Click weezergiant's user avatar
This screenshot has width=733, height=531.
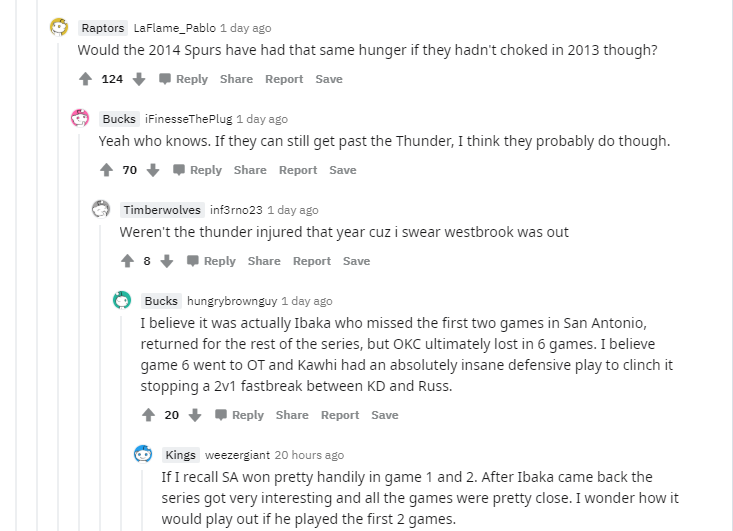pos(143,455)
